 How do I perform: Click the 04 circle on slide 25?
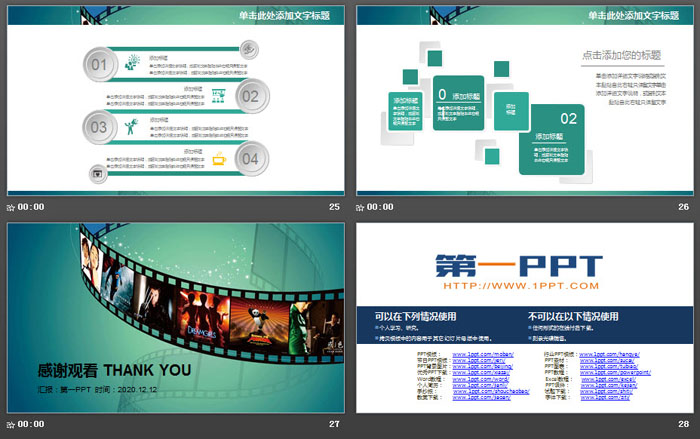click(x=251, y=159)
